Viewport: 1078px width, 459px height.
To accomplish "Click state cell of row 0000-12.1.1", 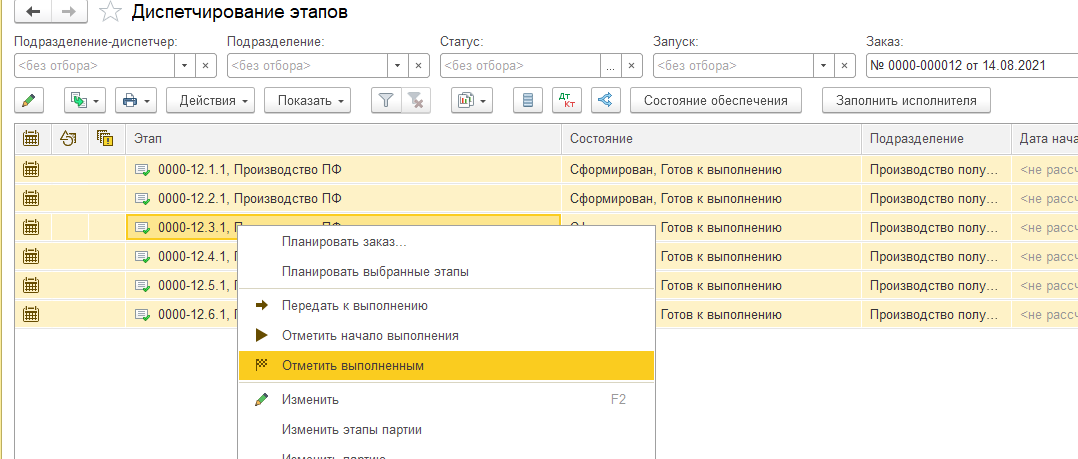I will pos(712,169).
